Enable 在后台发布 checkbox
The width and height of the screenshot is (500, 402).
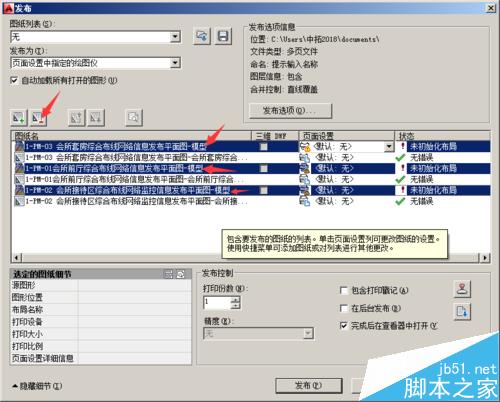point(344,308)
